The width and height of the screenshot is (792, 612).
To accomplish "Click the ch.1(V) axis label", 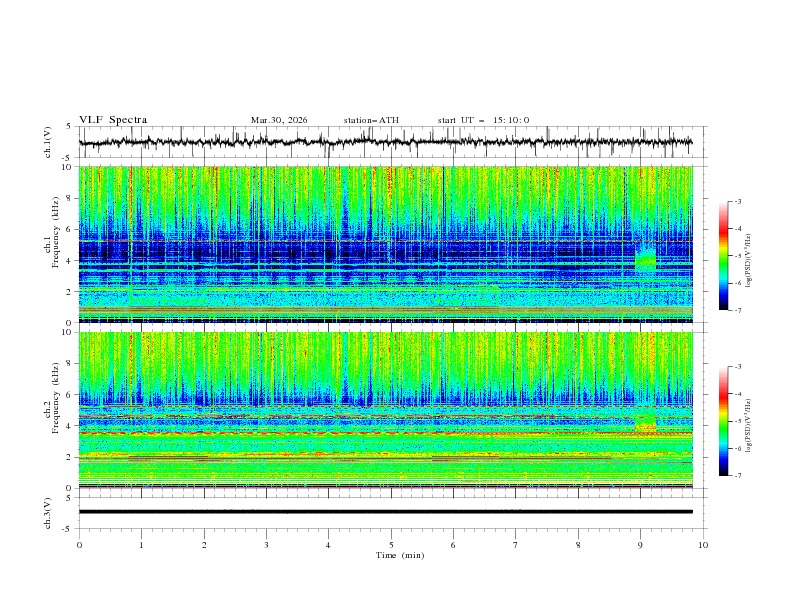I will click(48, 142).
